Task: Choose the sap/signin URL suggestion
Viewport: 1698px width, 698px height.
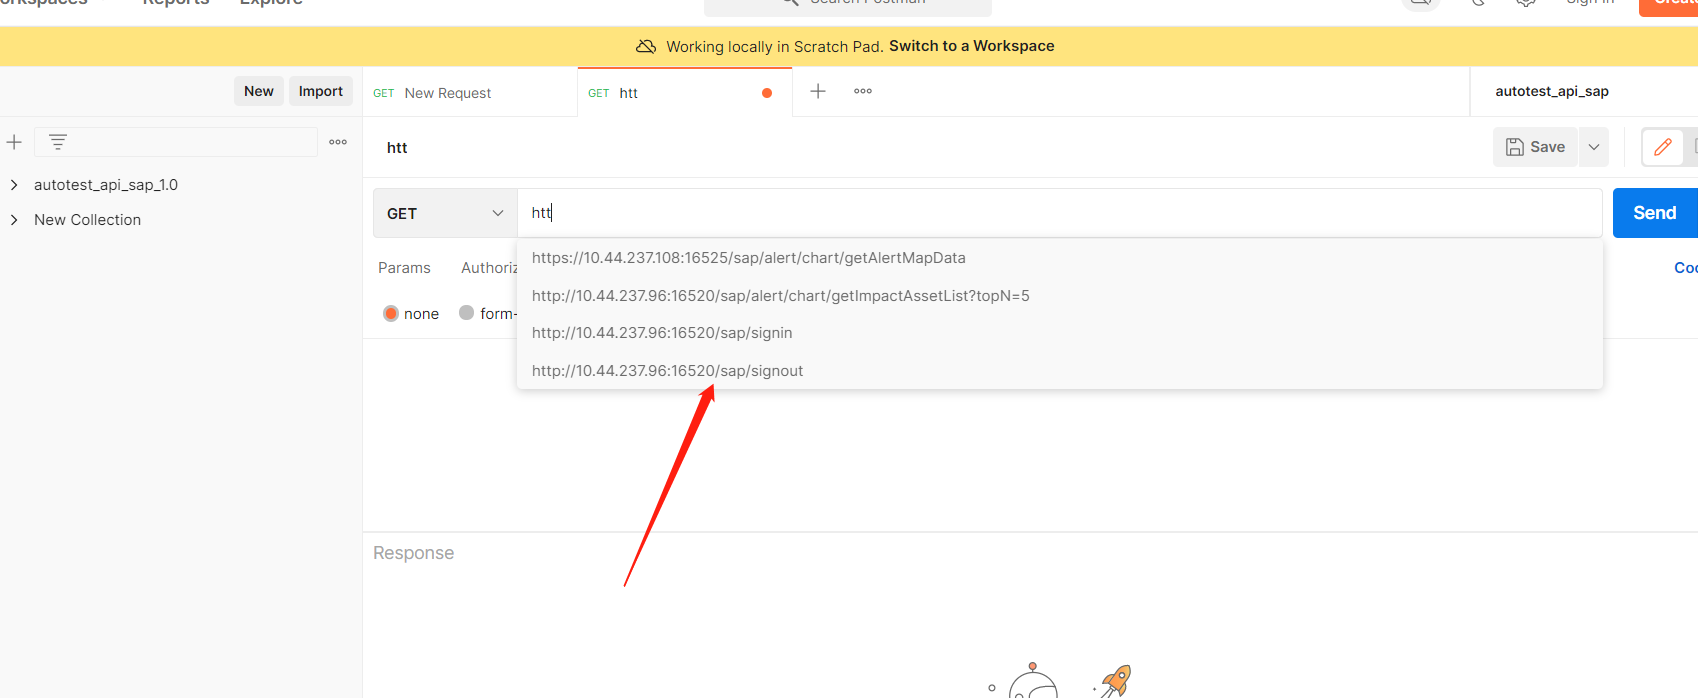Action: (1060, 333)
